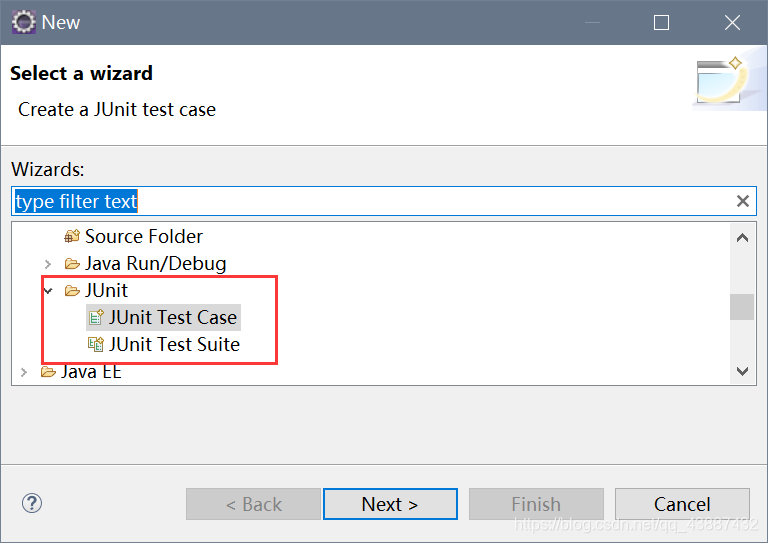This screenshot has width=768, height=543.
Task: Click the Cancel button
Action: tap(682, 504)
